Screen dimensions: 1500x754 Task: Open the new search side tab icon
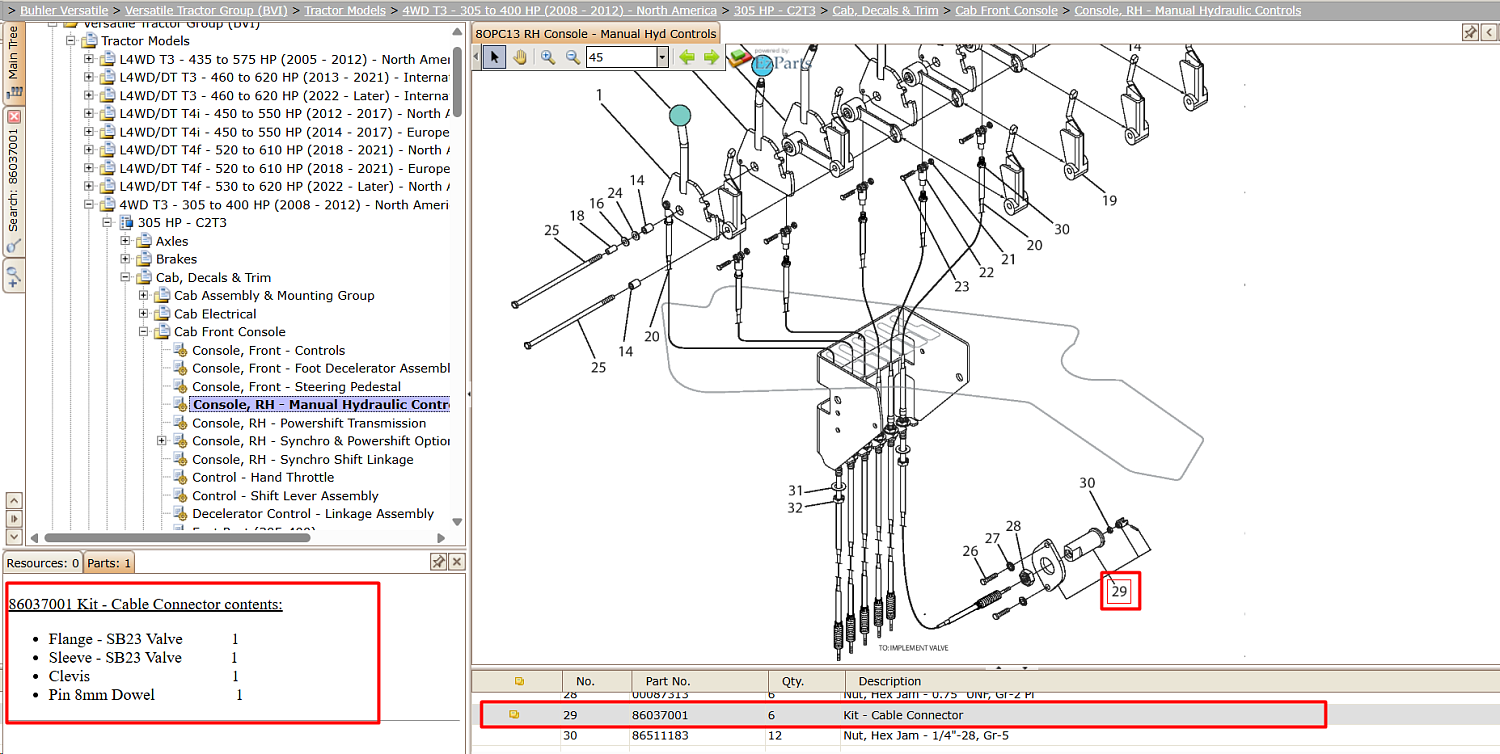14,275
